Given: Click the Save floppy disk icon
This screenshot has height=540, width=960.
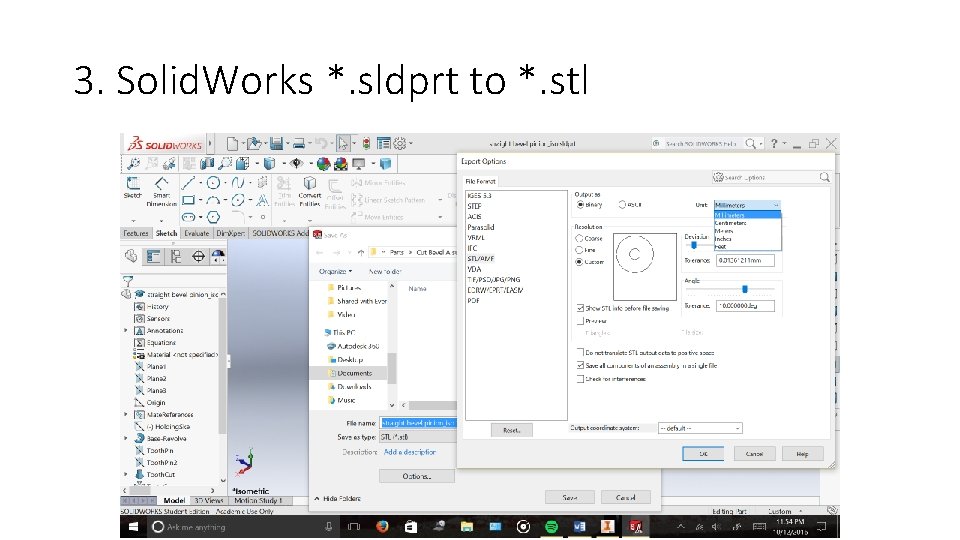Looking at the screenshot, I should pyautogui.click(x=276, y=143).
